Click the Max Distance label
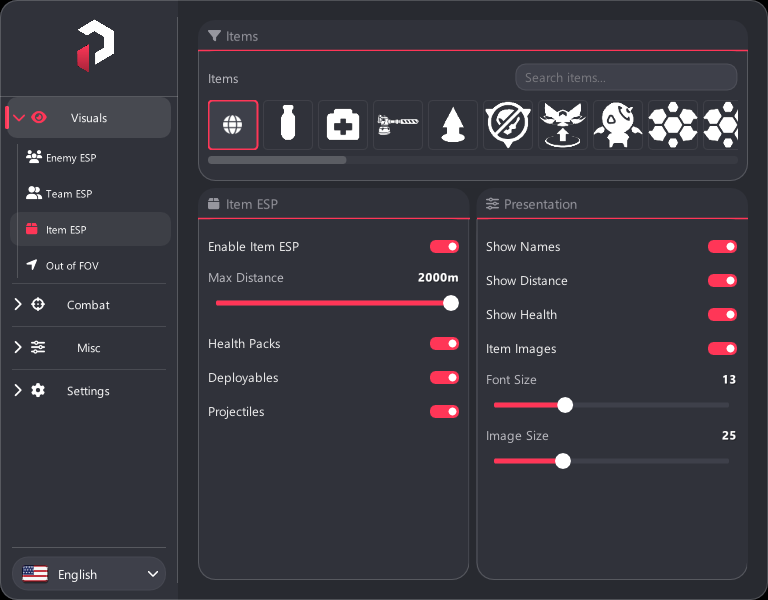The width and height of the screenshot is (768, 600). coord(246,278)
